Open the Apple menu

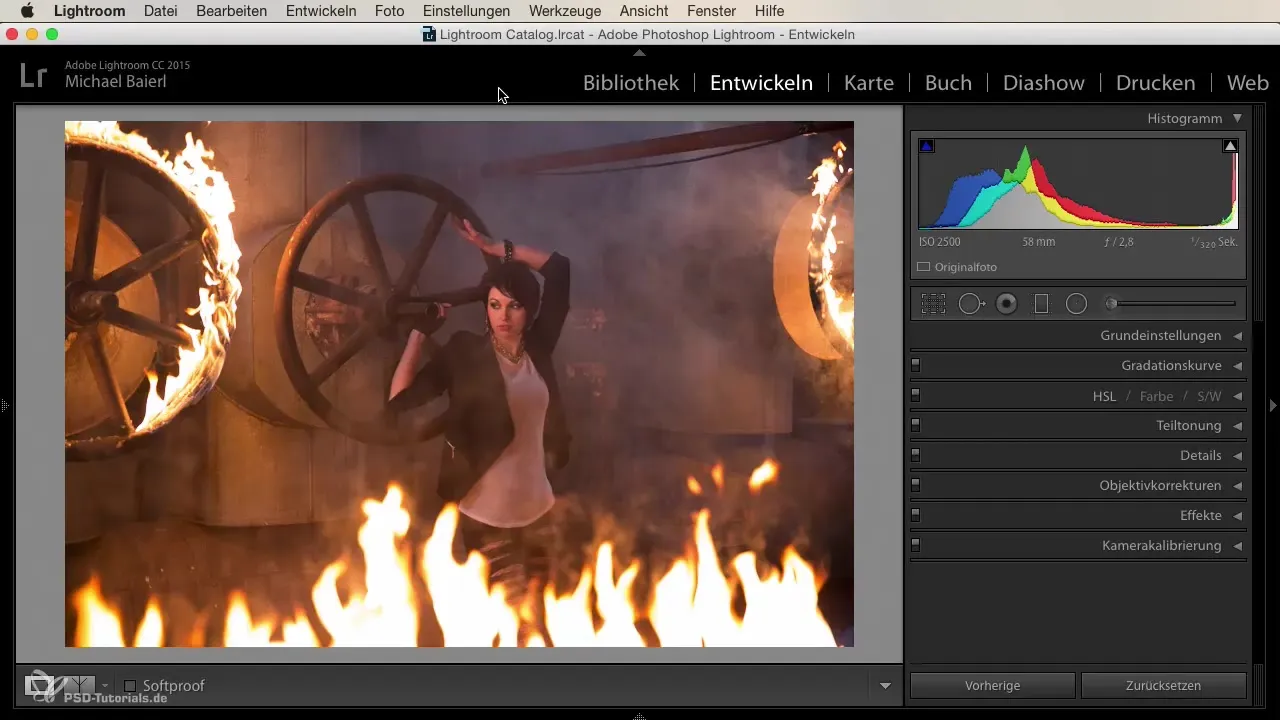pyautogui.click(x=27, y=11)
